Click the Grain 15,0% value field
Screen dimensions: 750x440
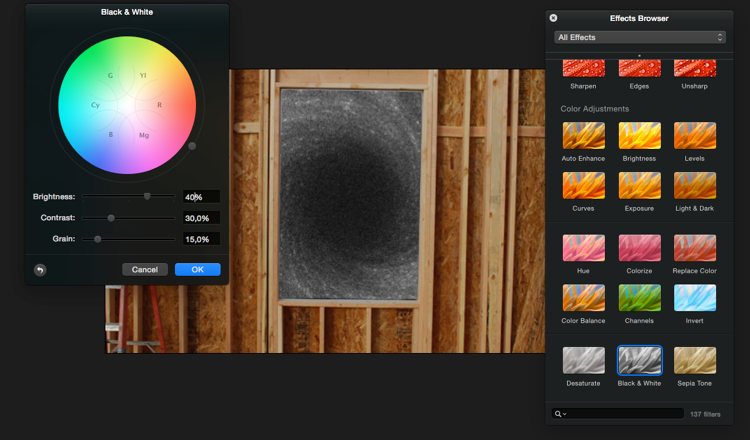click(201, 239)
